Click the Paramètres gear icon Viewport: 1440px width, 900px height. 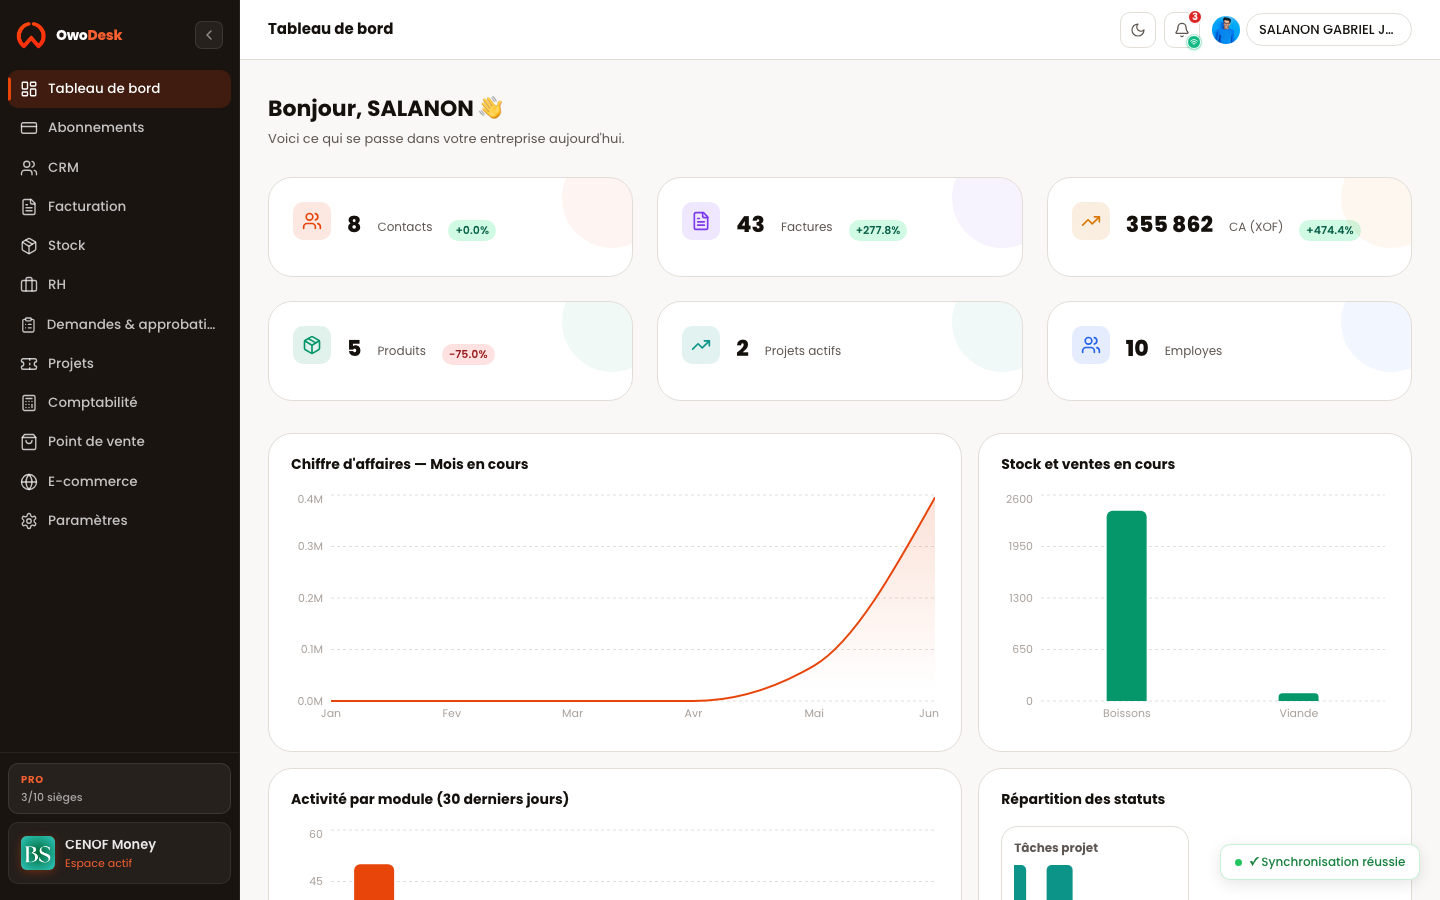29,521
